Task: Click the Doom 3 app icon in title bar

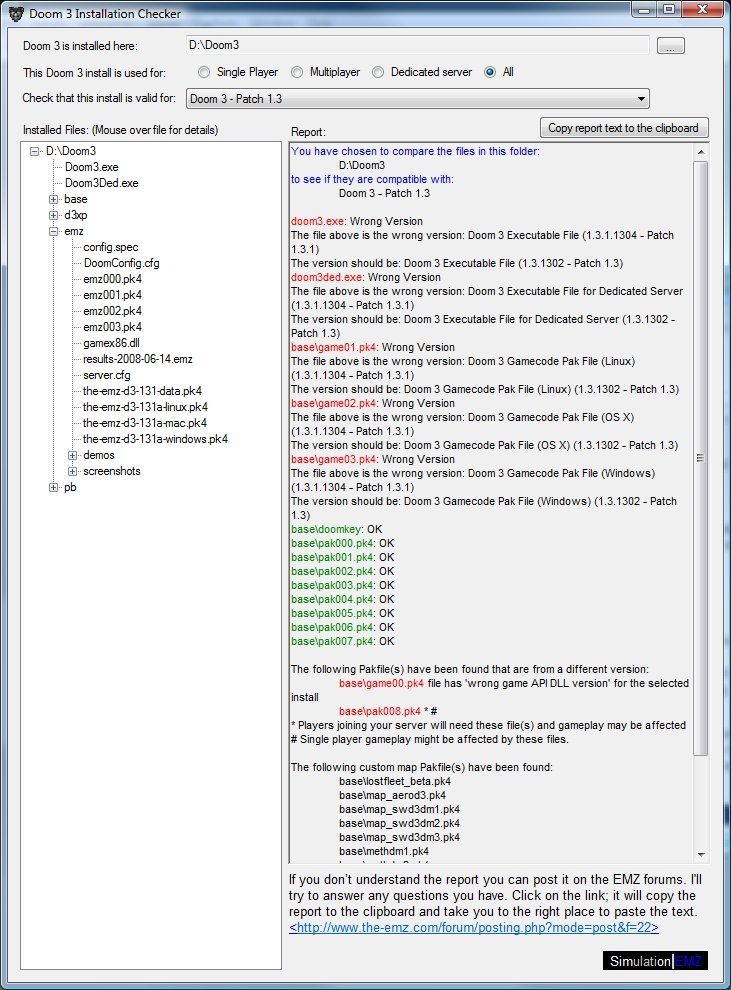Action: click(15, 11)
